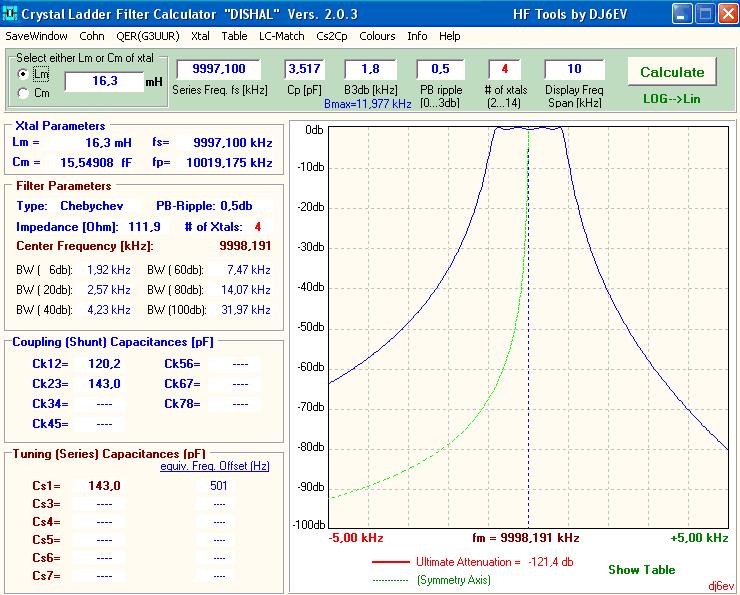Open the Help menu
Screen dimensions: 740x595
(x=449, y=36)
